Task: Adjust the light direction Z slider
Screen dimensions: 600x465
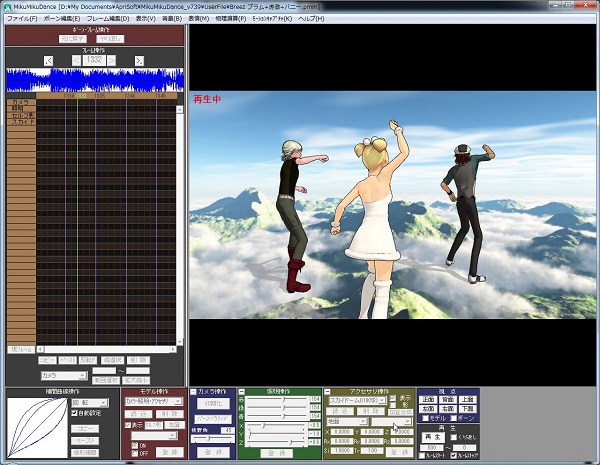Action: 277,442
